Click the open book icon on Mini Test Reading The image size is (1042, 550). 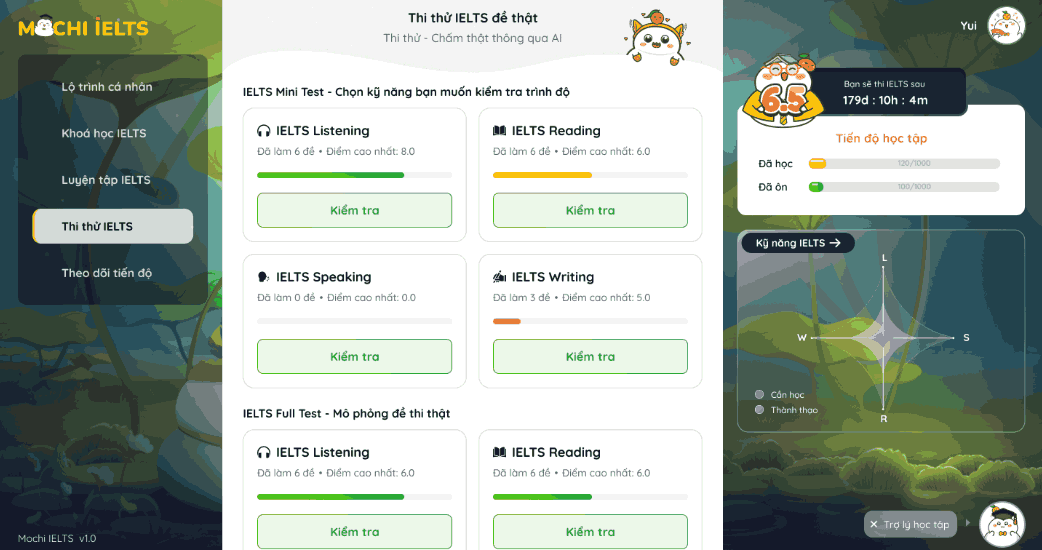[500, 131]
